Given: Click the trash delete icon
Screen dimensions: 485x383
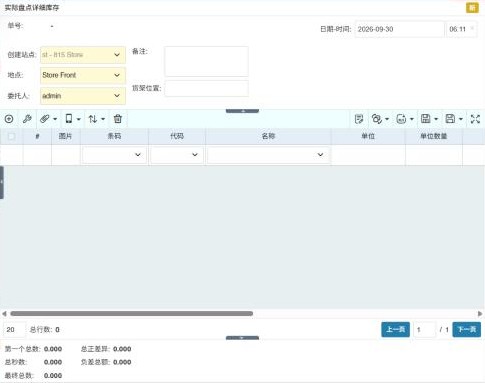Looking at the screenshot, I should click(x=118, y=119).
